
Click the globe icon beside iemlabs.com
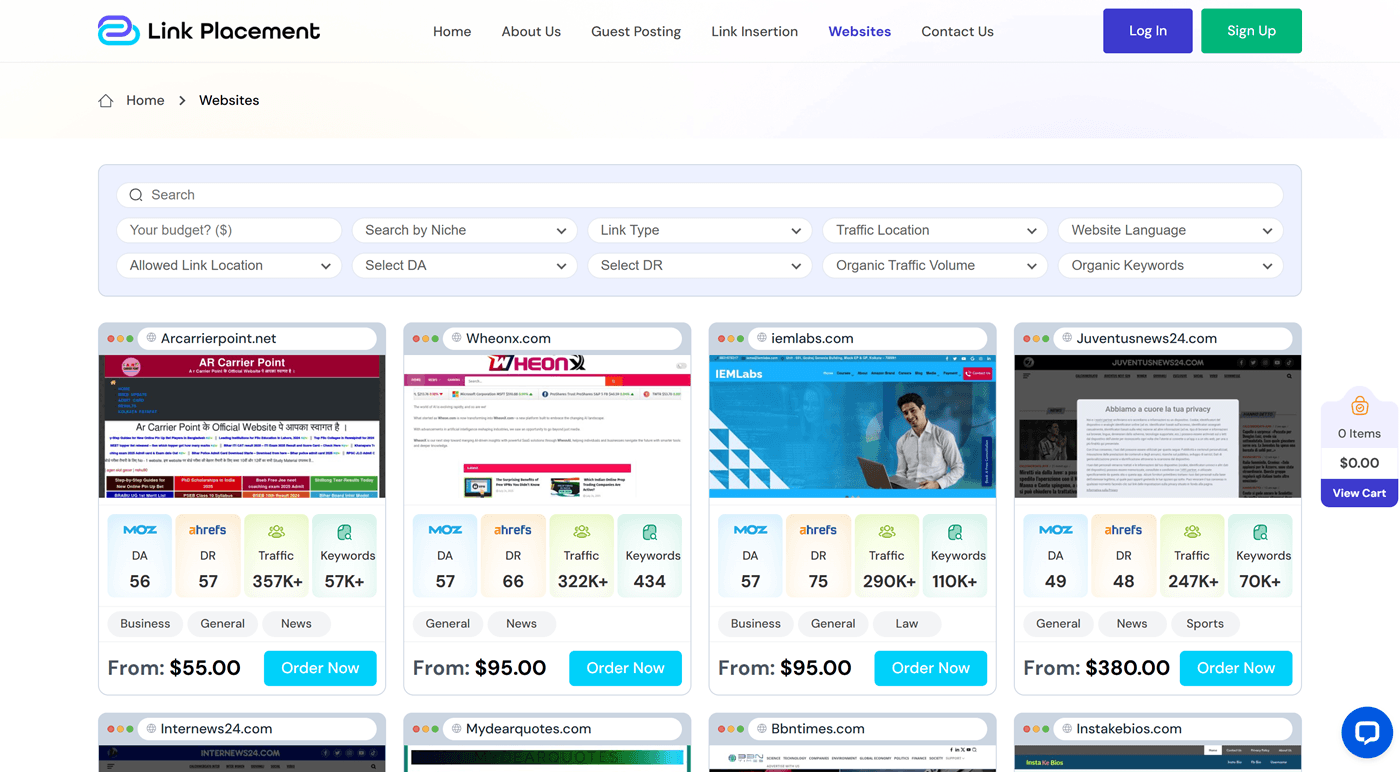[x=762, y=338]
